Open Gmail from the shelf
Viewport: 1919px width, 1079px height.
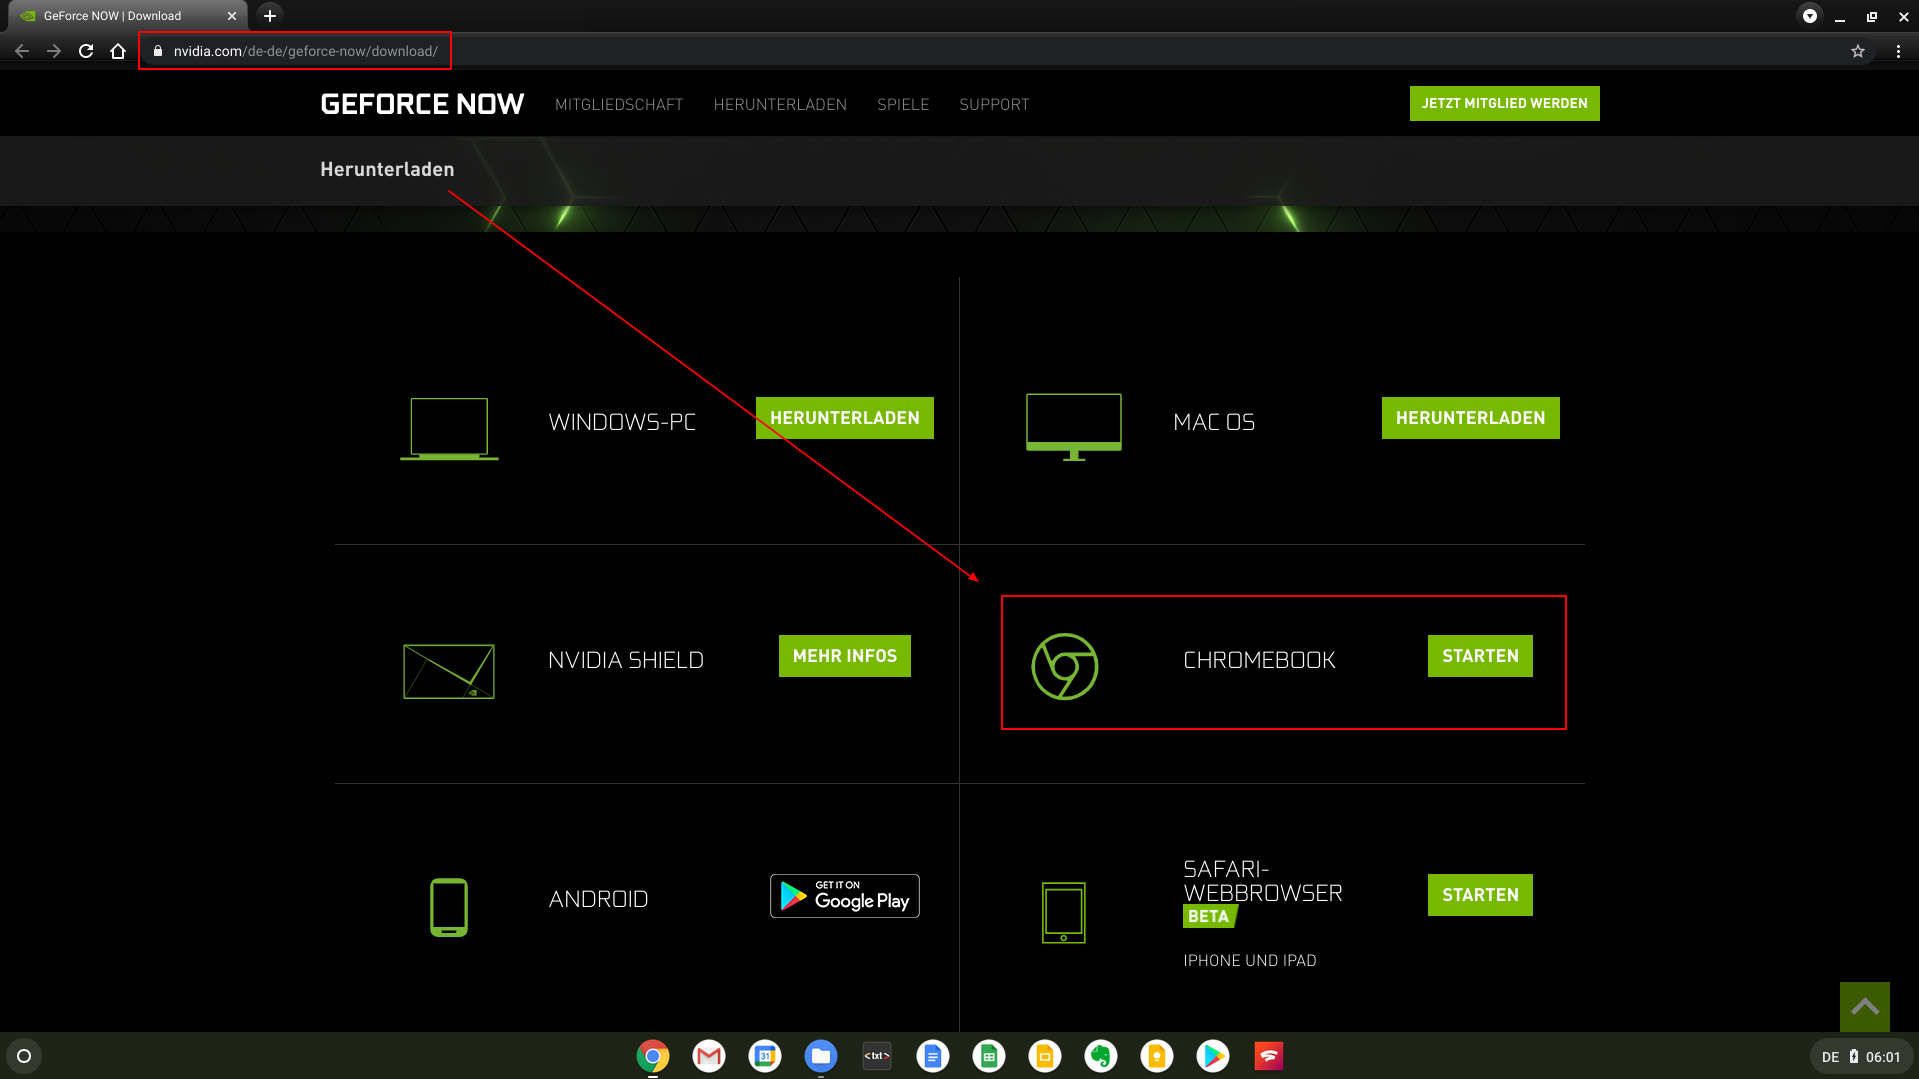coord(709,1056)
